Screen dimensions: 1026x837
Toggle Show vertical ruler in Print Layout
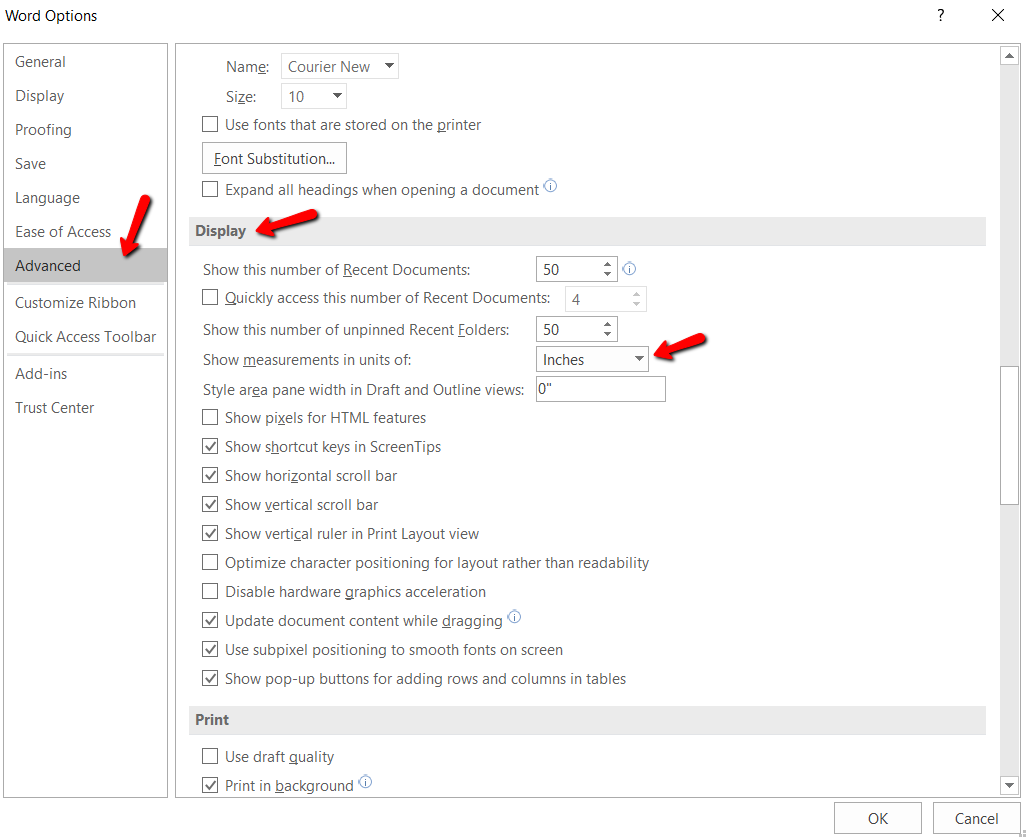(x=210, y=533)
